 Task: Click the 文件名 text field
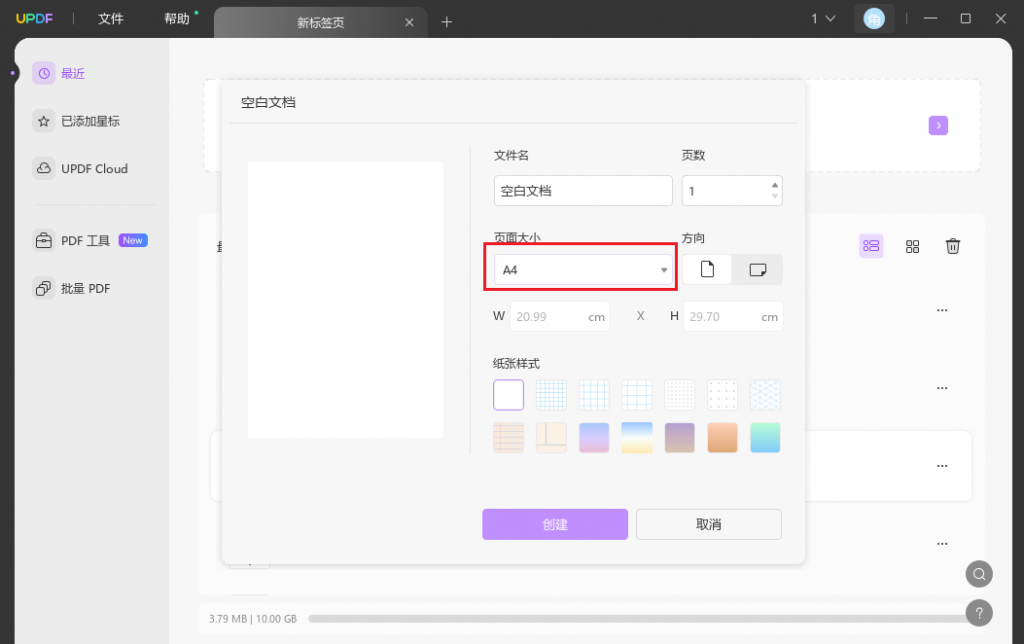[583, 190]
